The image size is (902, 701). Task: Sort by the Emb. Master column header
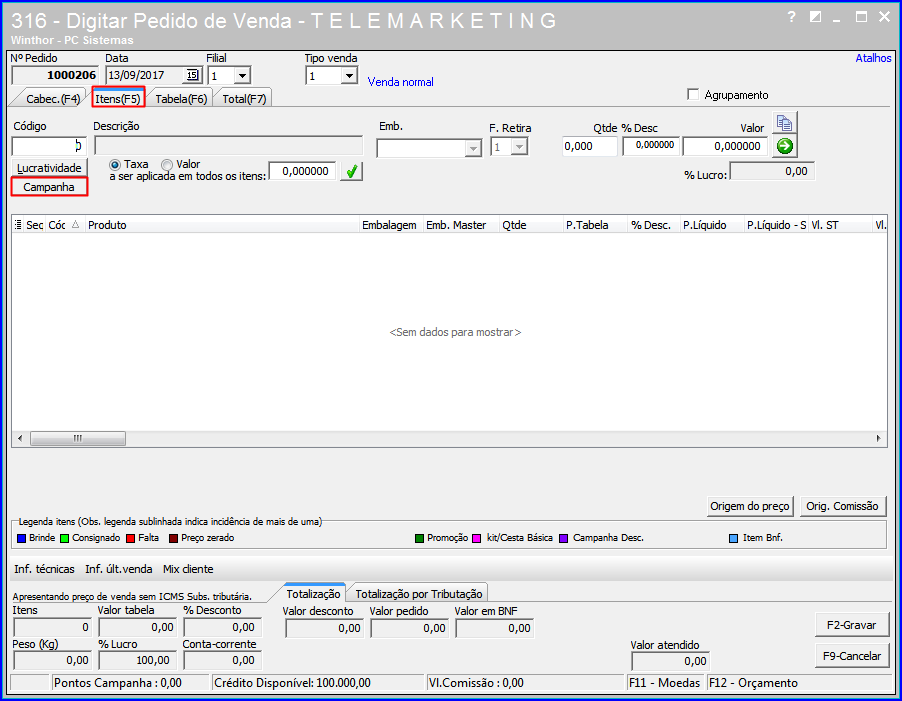(x=461, y=225)
